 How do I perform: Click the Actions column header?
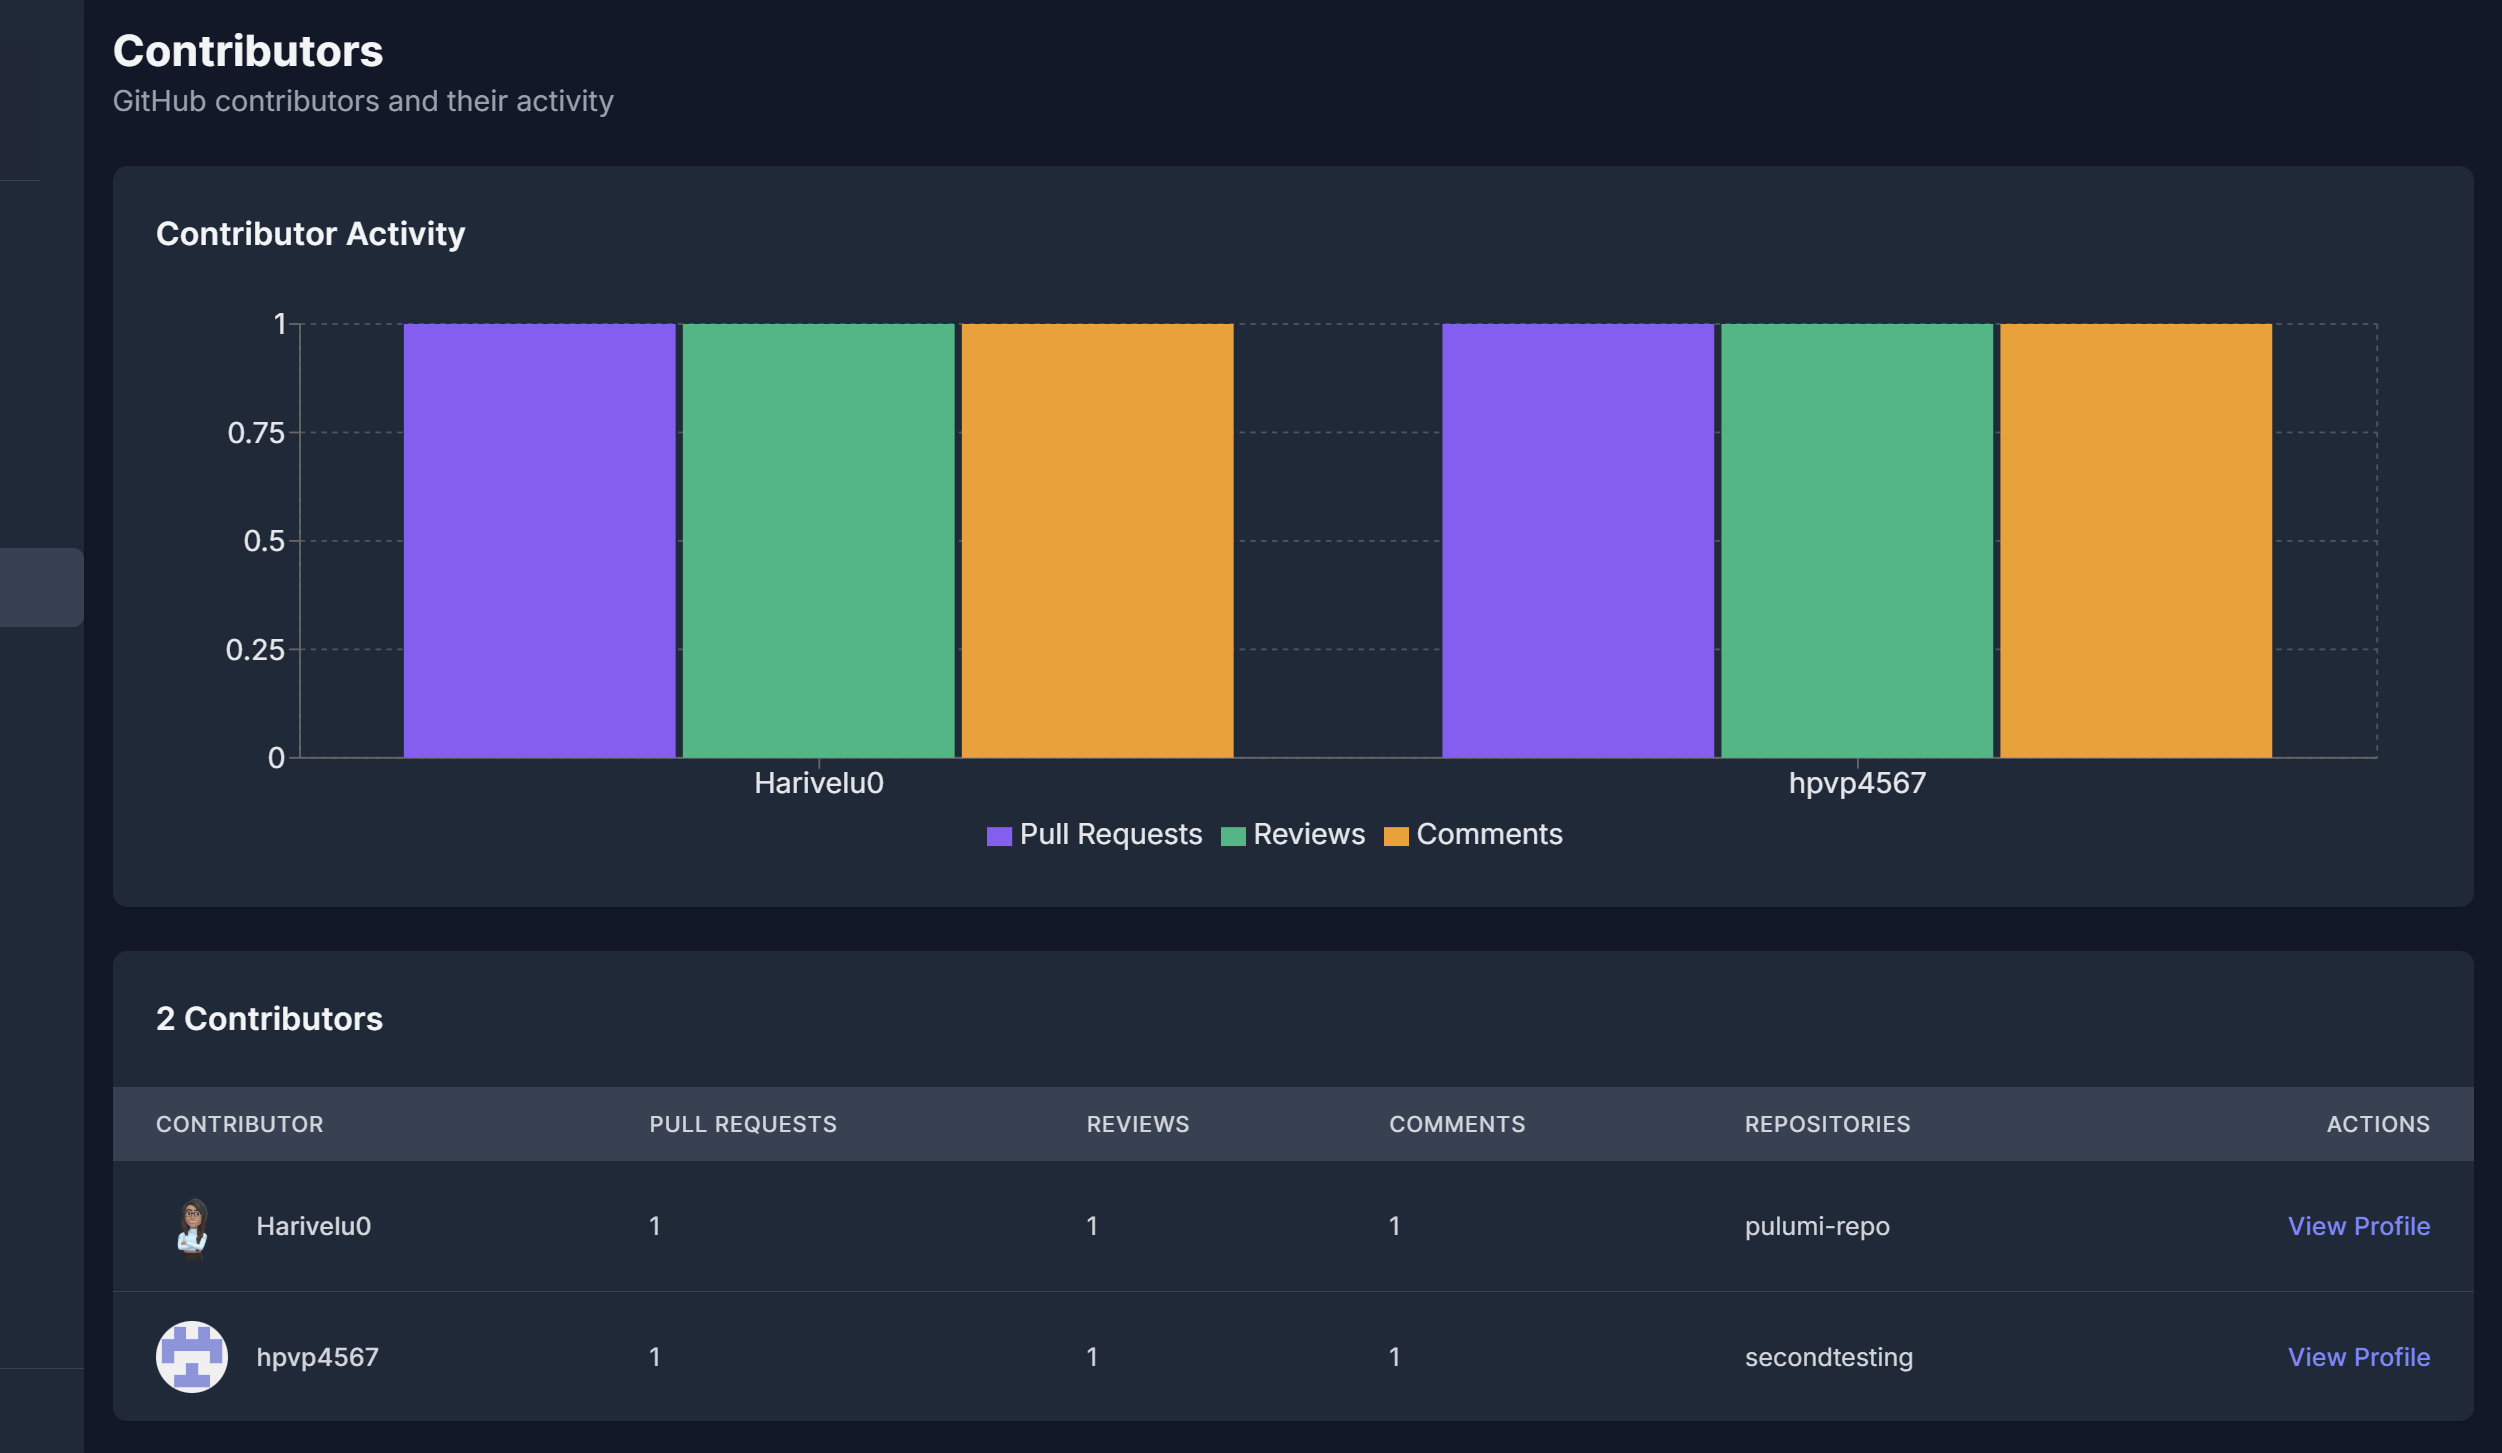tap(2378, 1124)
